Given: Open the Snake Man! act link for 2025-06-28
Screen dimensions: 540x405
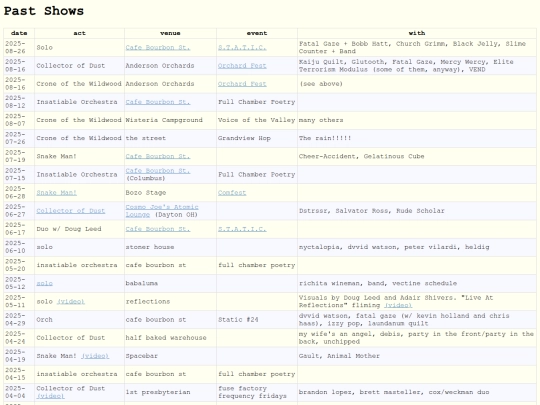Looking at the screenshot, I should pos(56,193).
